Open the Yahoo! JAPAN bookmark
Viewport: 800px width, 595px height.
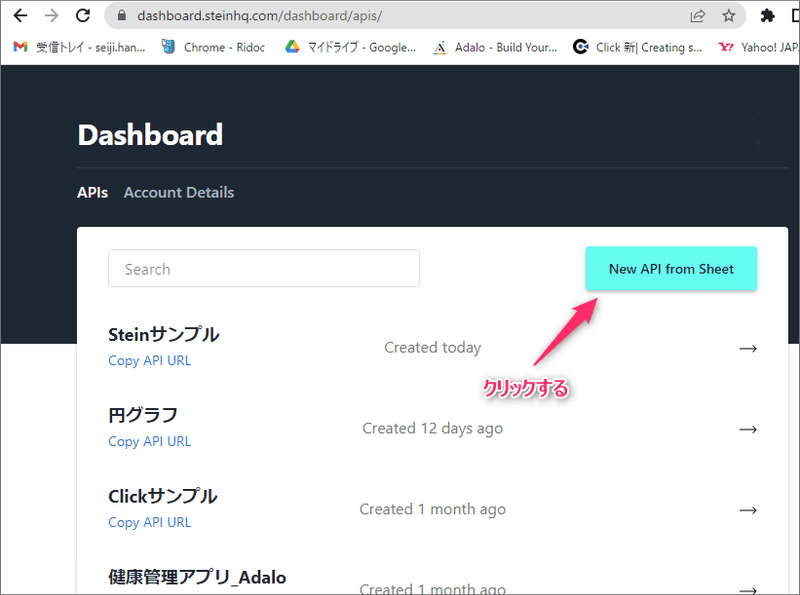click(x=758, y=47)
